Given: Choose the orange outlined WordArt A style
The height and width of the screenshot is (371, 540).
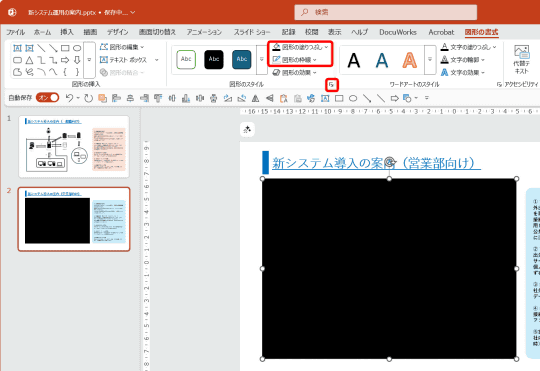Looking at the screenshot, I should (x=409, y=60).
